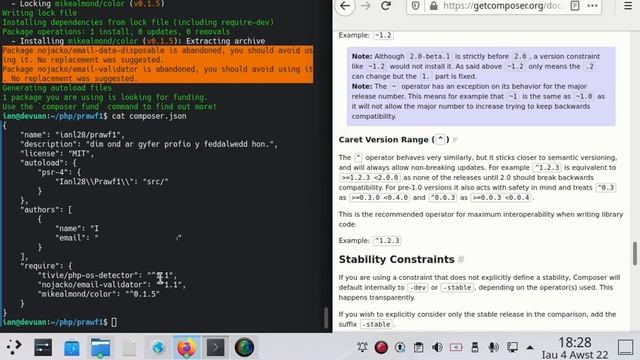This screenshot has width=640, height=360.
Task: Click the red record tray icon
Action: tap(381, 347)
